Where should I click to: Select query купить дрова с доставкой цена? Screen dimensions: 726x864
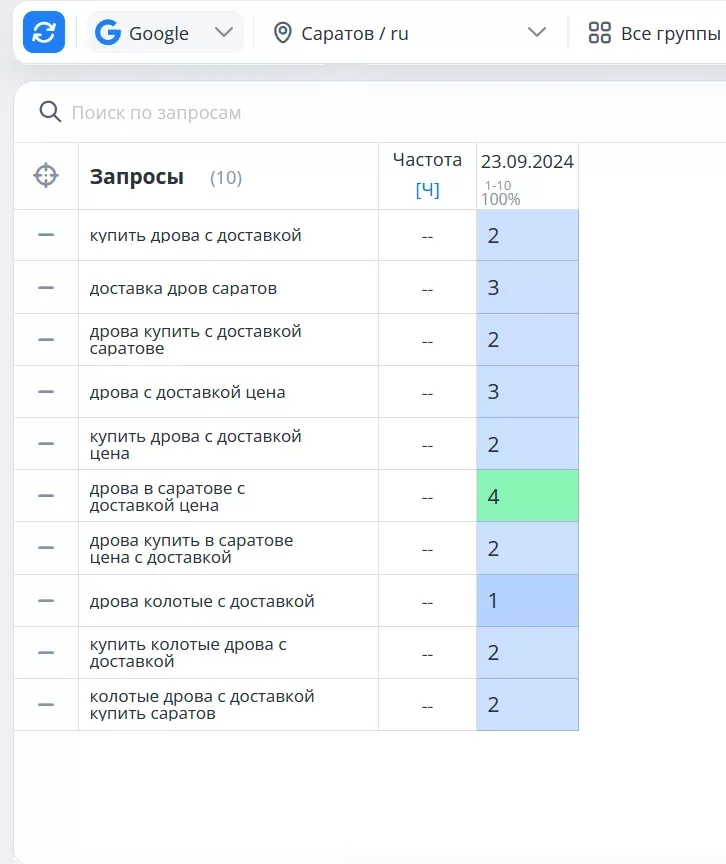(x=196, y=445)
